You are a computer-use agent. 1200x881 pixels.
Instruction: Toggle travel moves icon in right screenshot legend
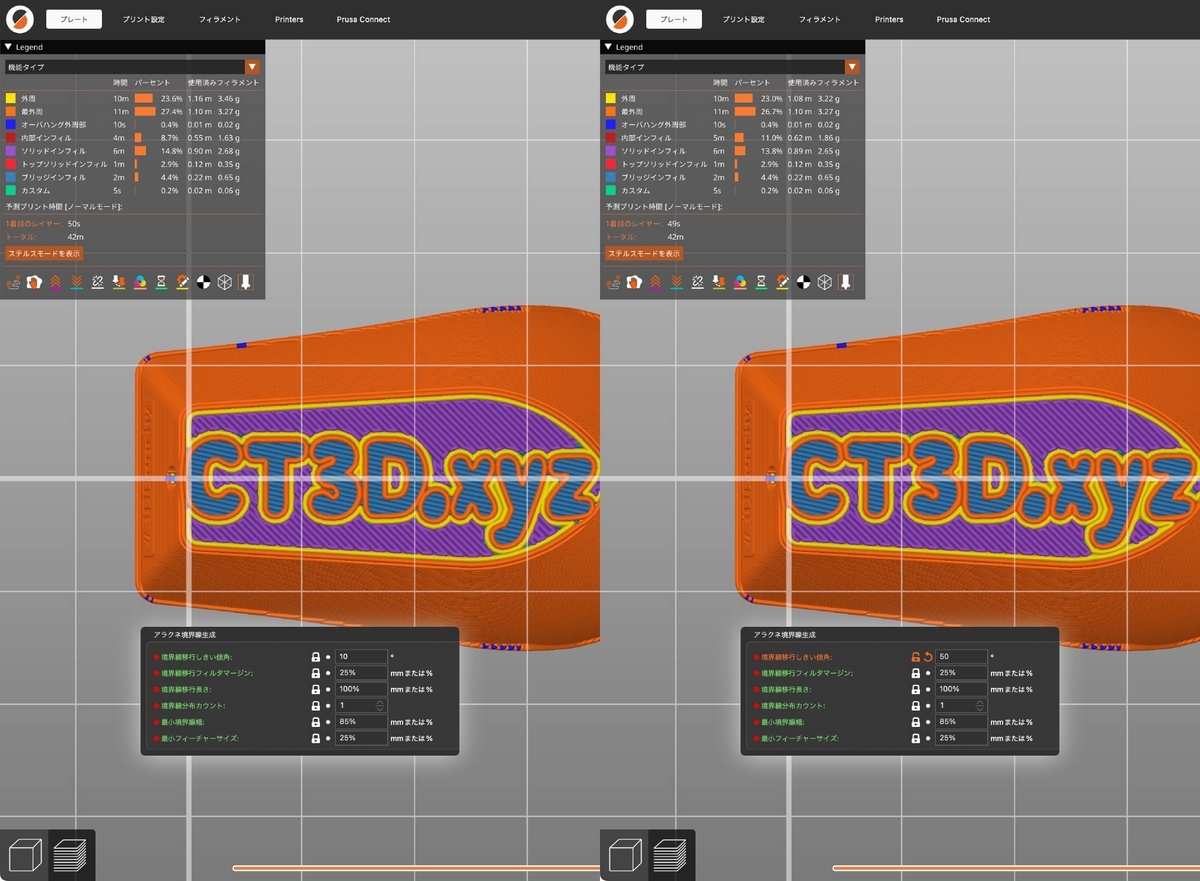(613, 282)
